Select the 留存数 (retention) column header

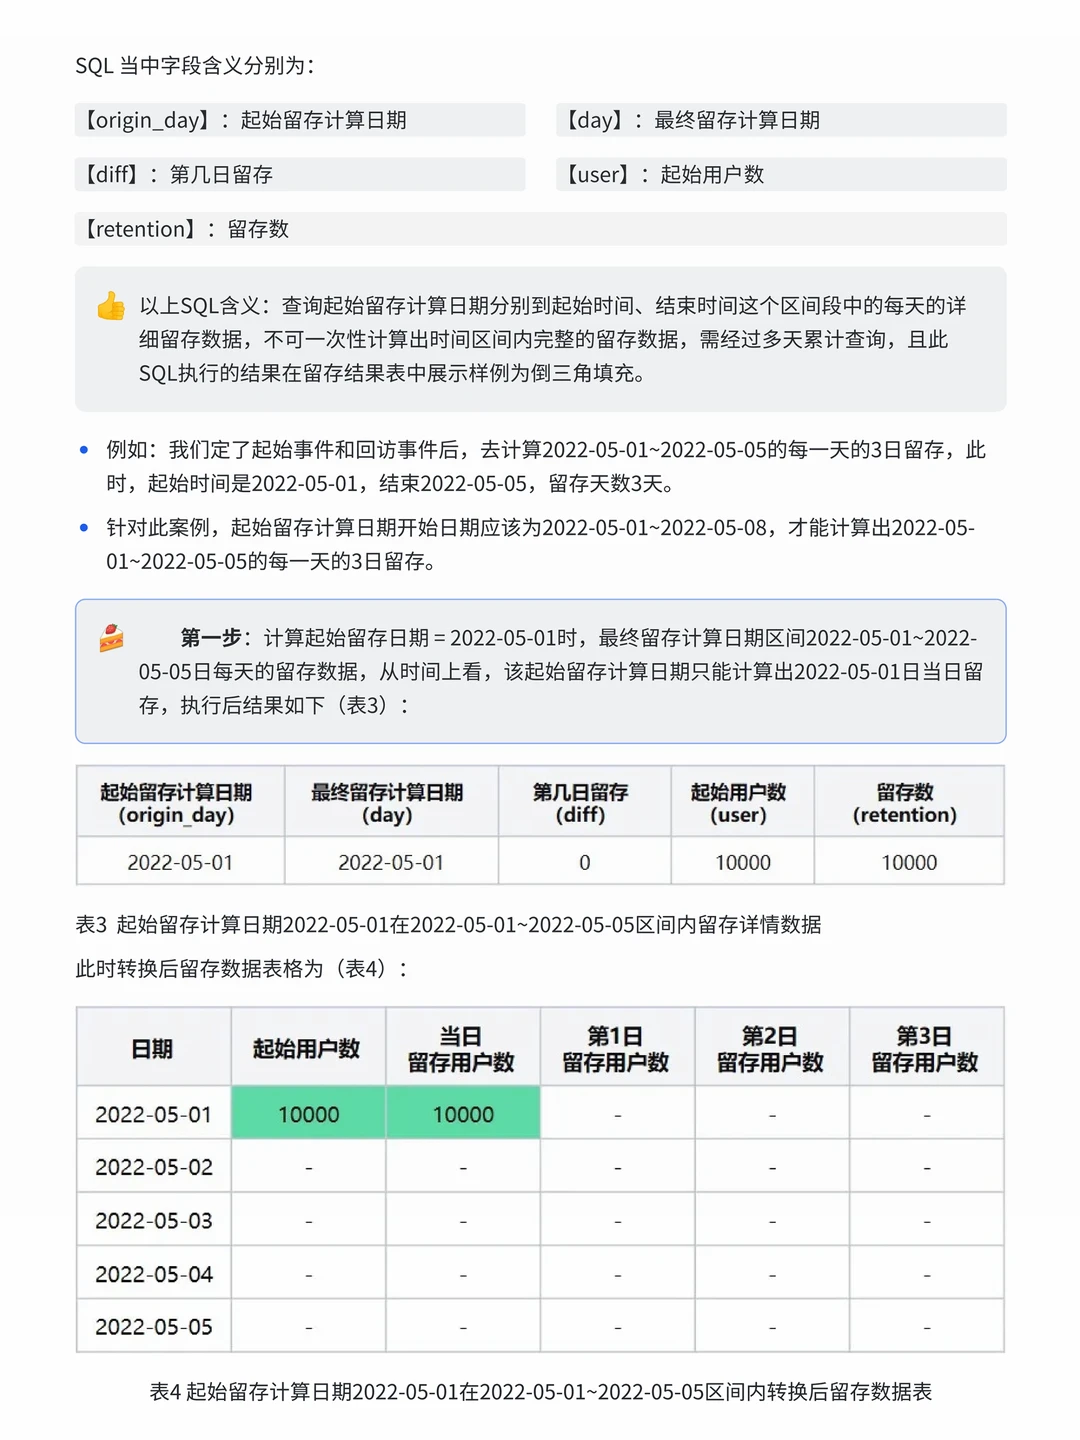click(908, 802)
